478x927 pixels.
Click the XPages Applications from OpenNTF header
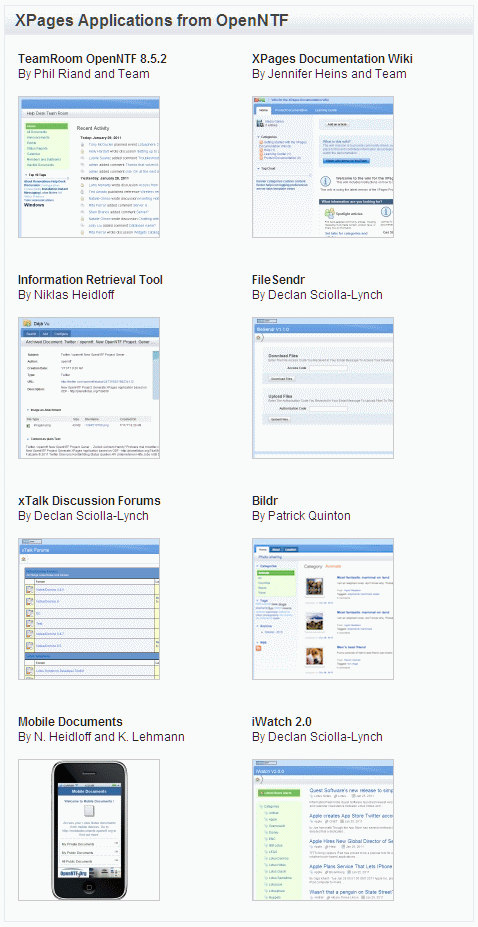[152, 21]
